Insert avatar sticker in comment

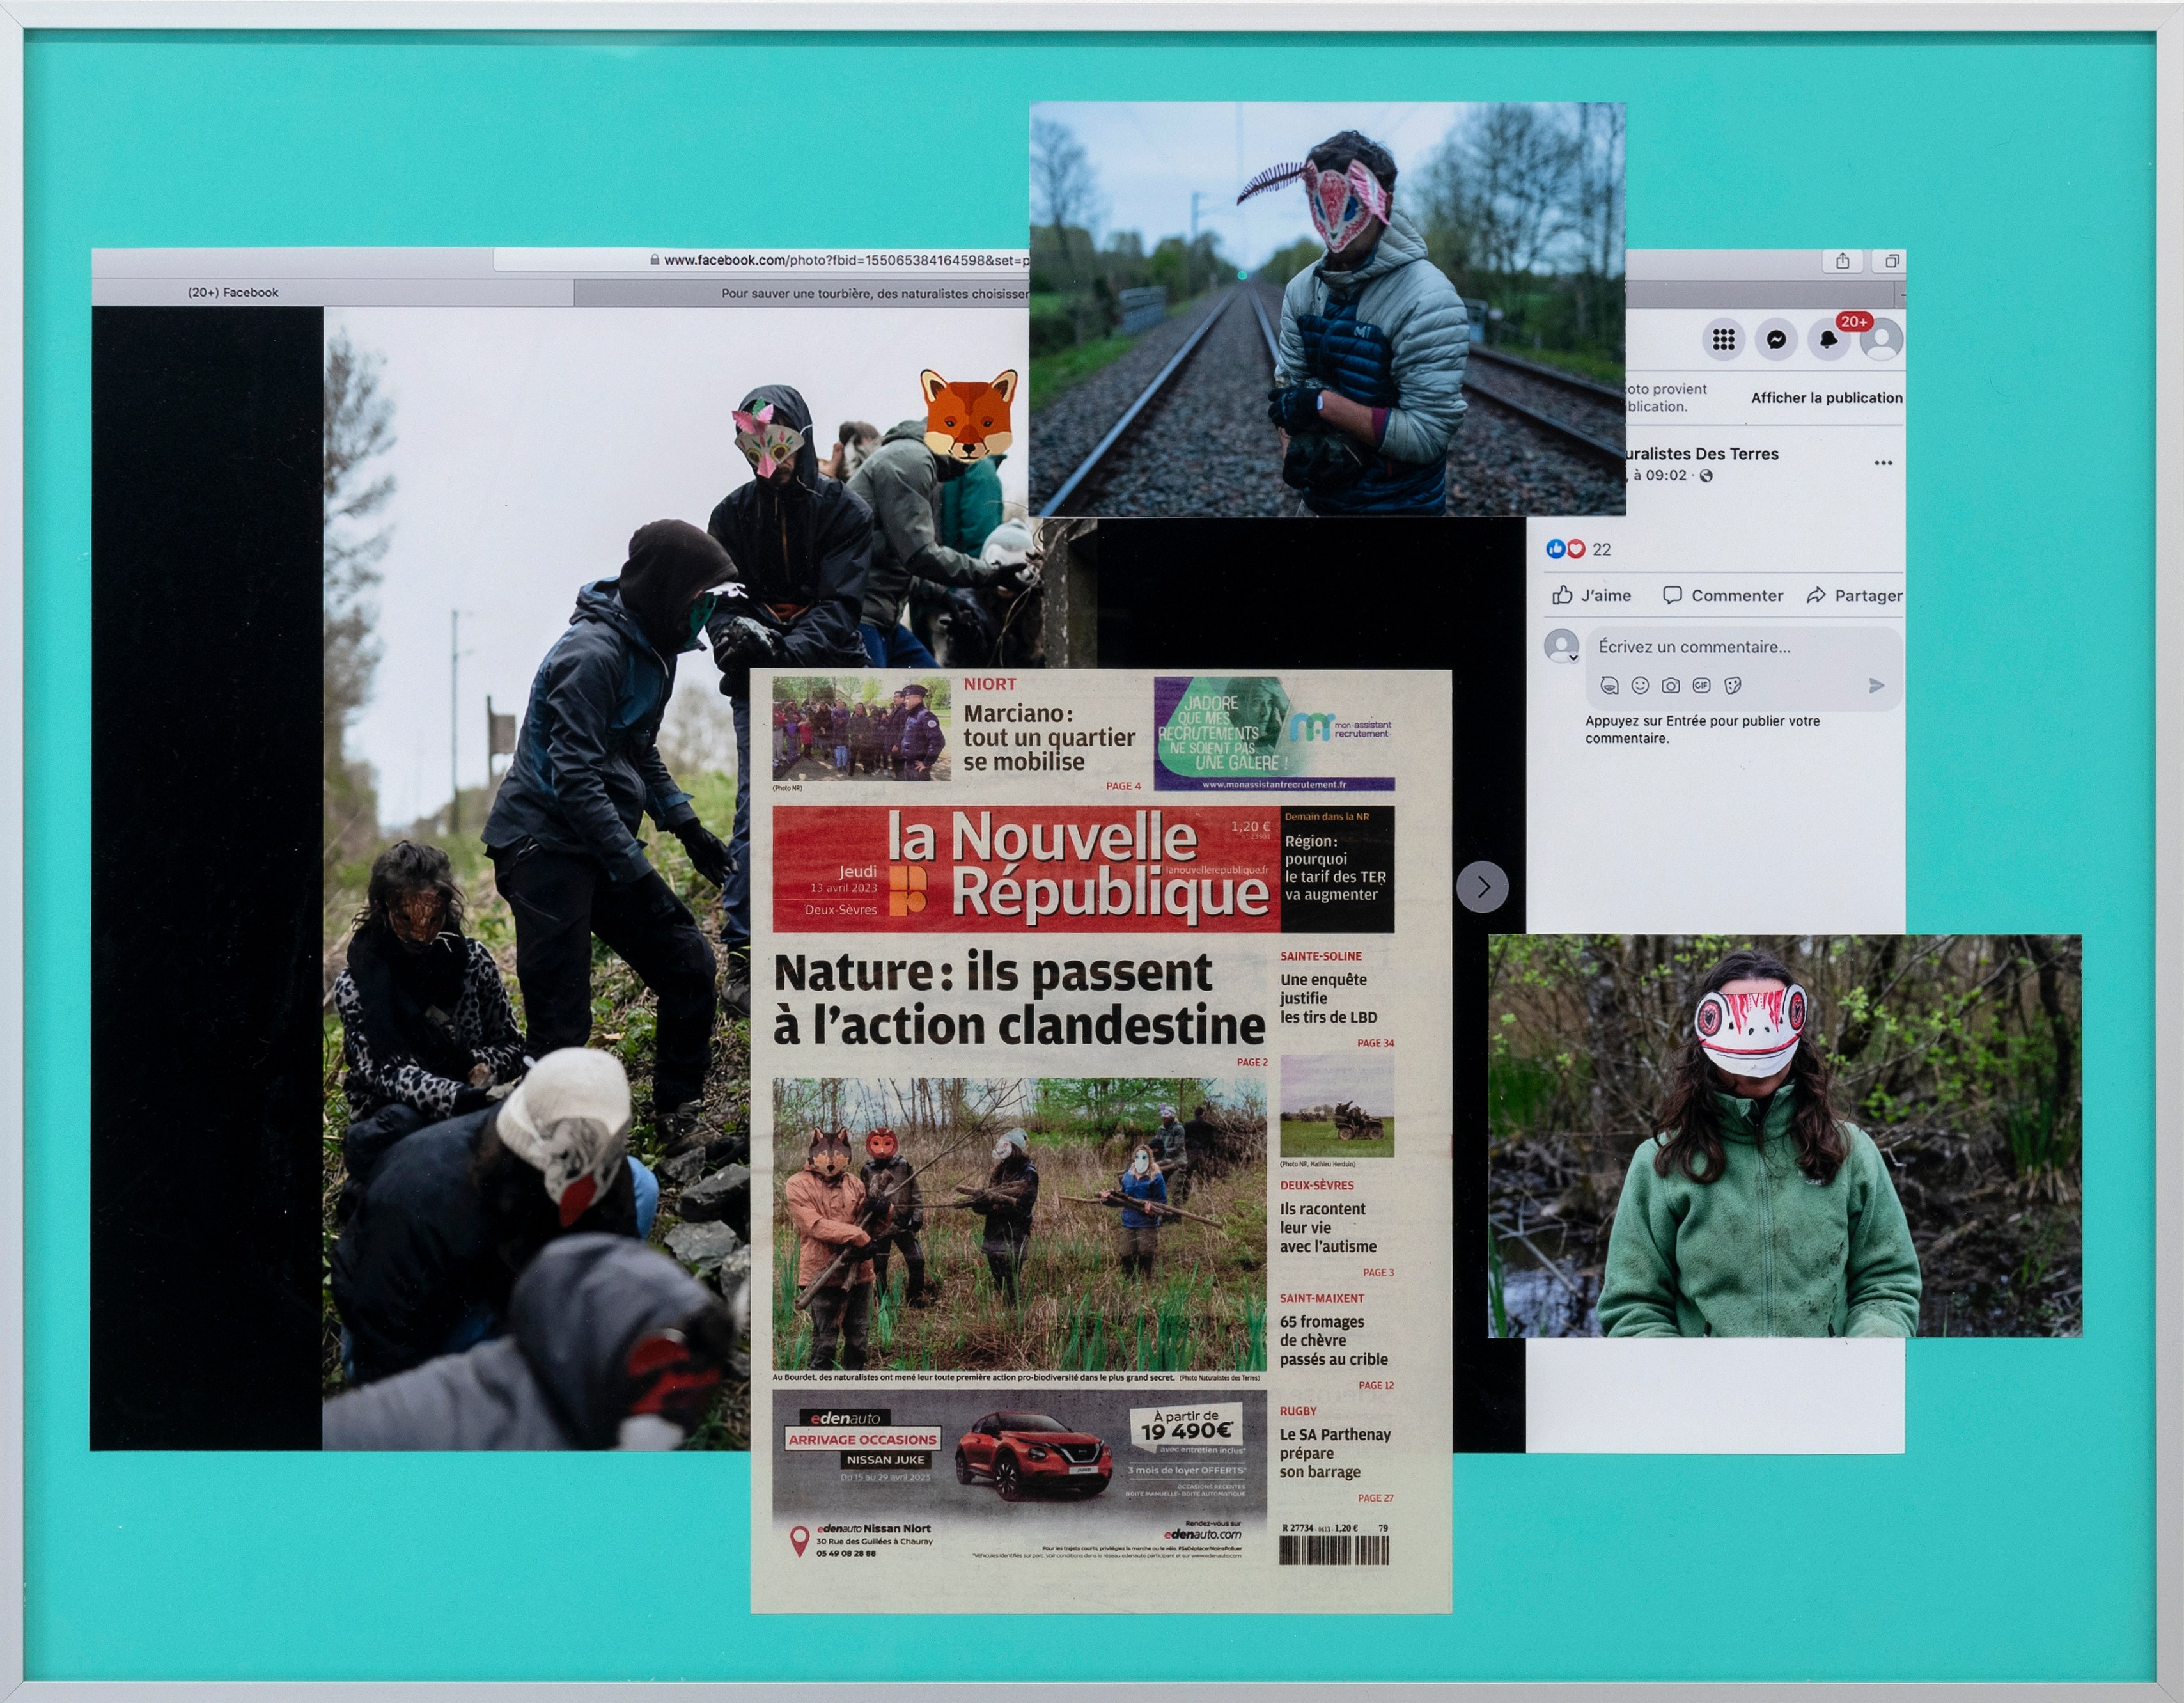pyautogui.click(x=1609, y=685)
